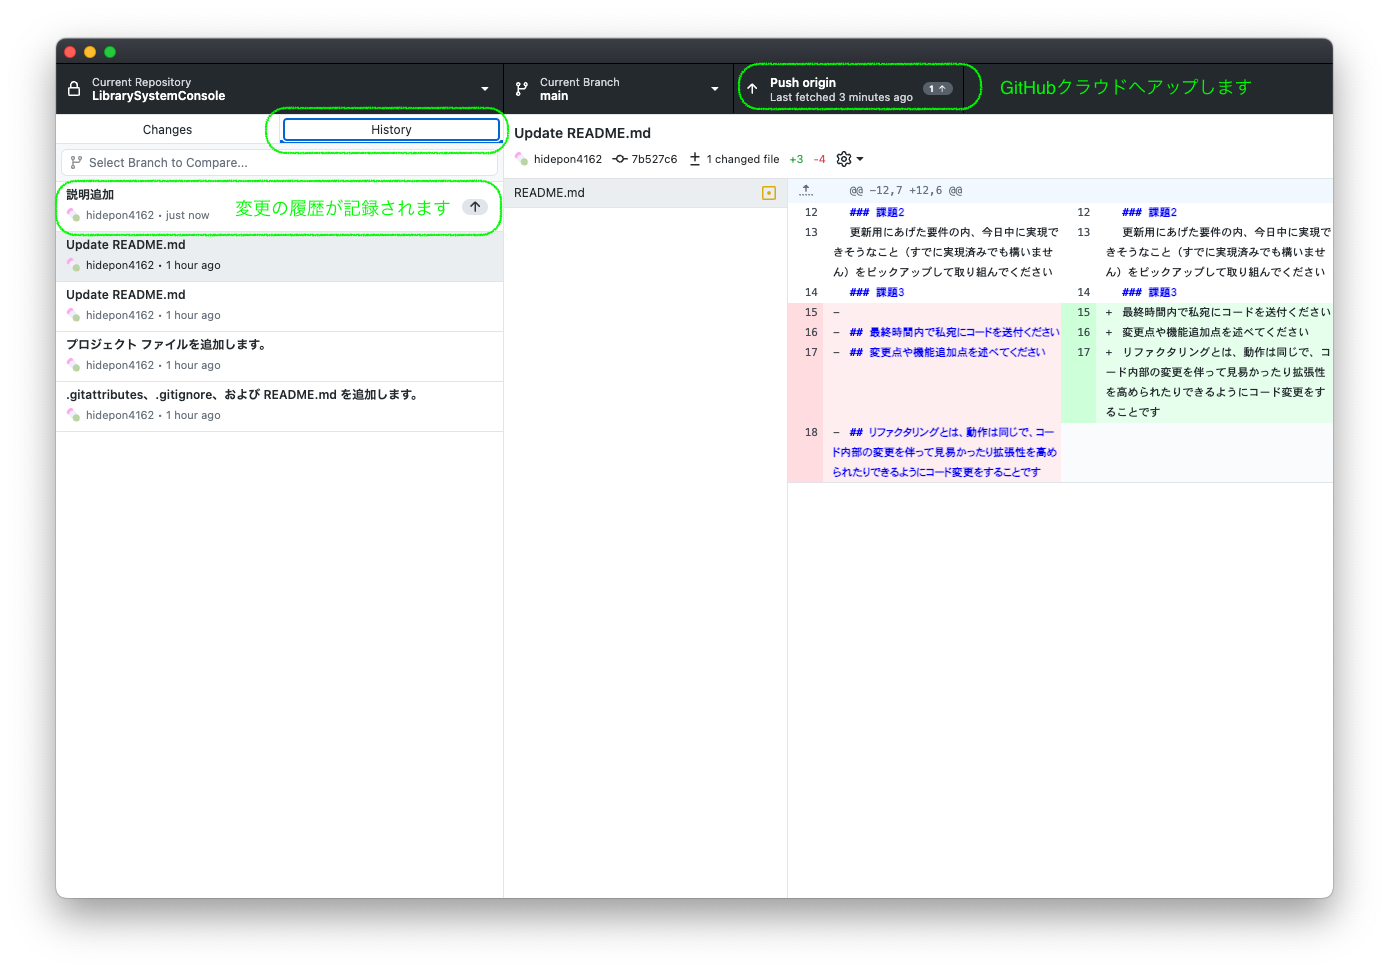Click the yellow modified dot beside README.md
The image size is (1389, 972).
tap(768, 192)
